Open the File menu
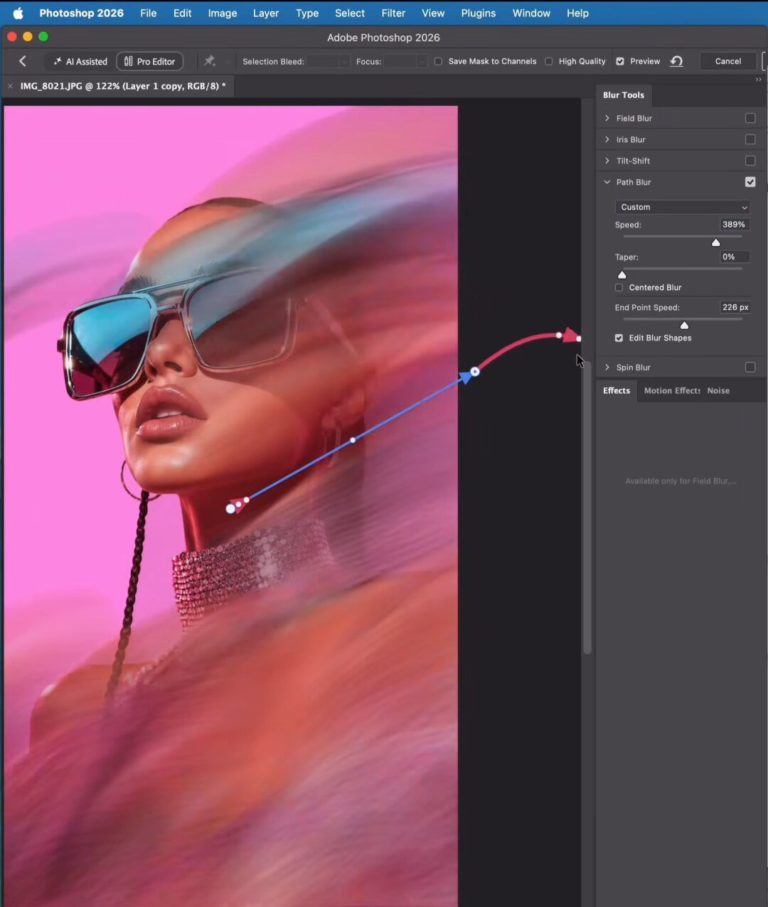The width and height of the screenshot is (768, 907). tap(148, 13)
